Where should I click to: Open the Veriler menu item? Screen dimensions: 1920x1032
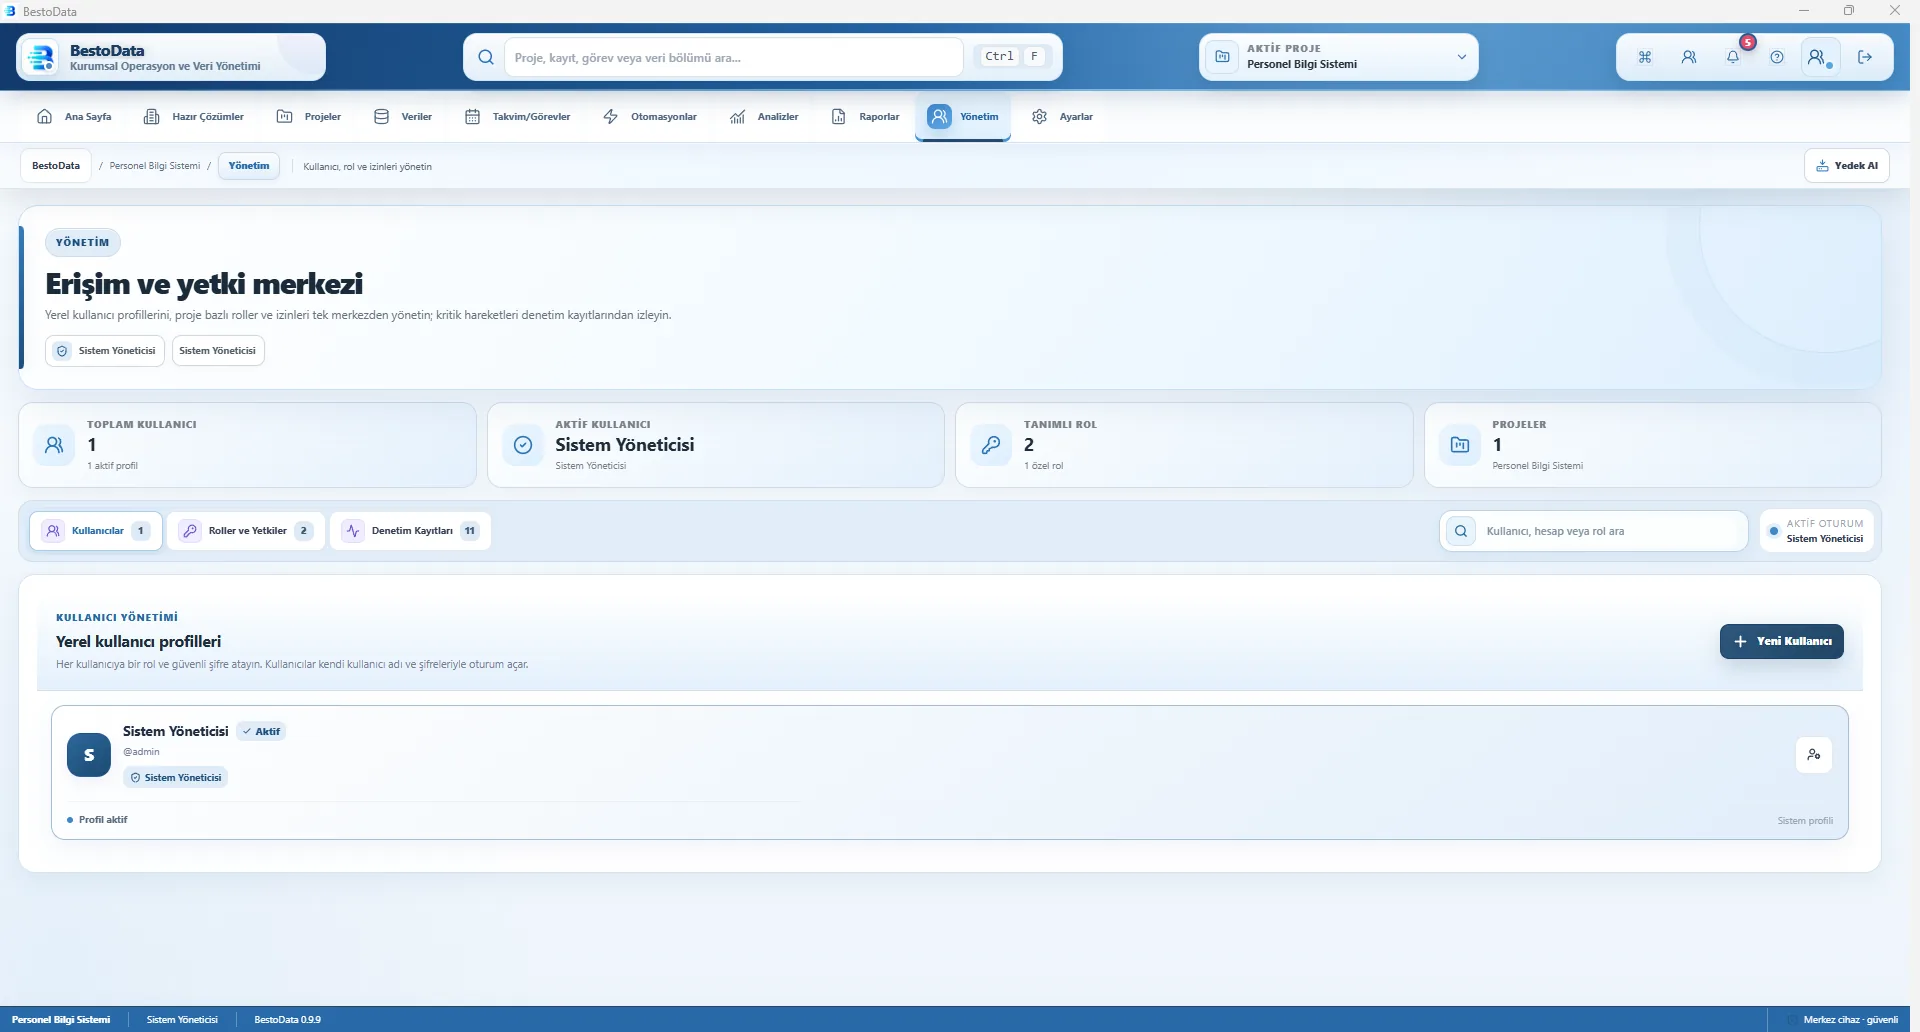click(x=402, y=117)
